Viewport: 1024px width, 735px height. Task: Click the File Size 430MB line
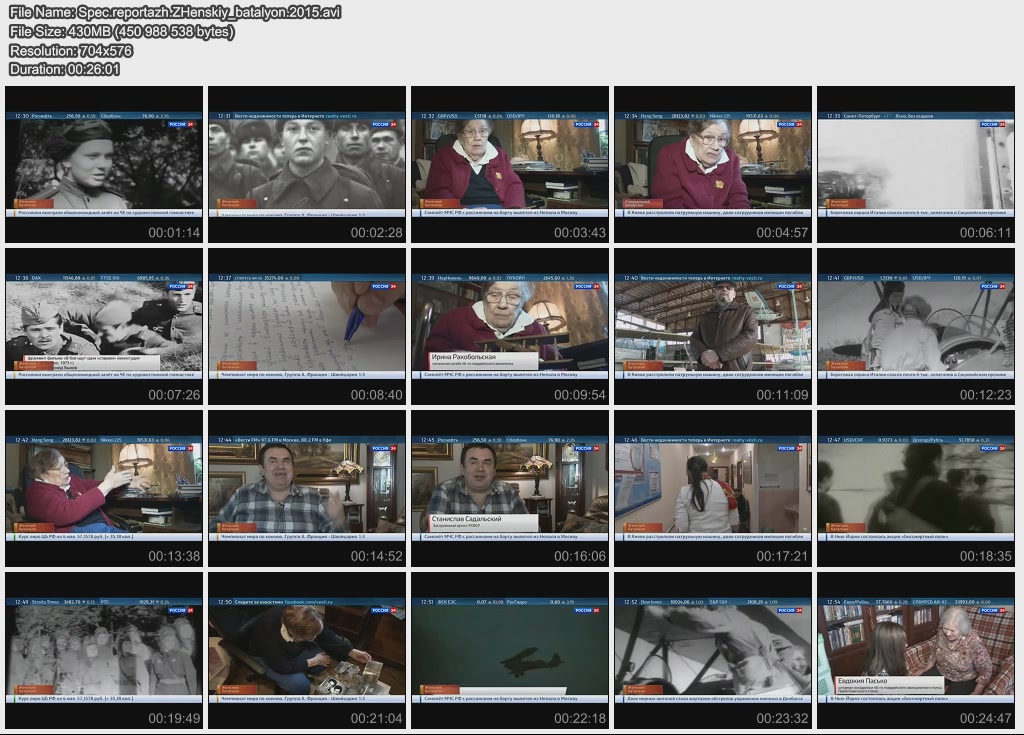121,32
